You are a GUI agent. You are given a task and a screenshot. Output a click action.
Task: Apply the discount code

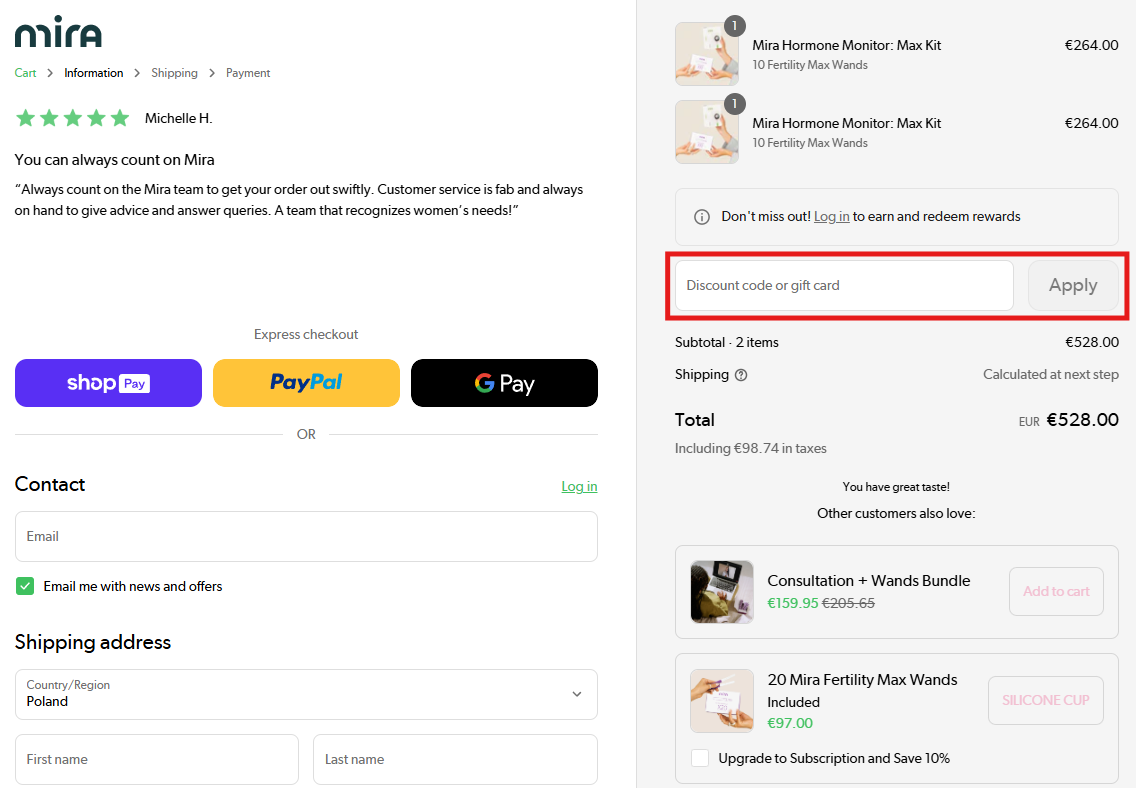(x=1073, y=286)
